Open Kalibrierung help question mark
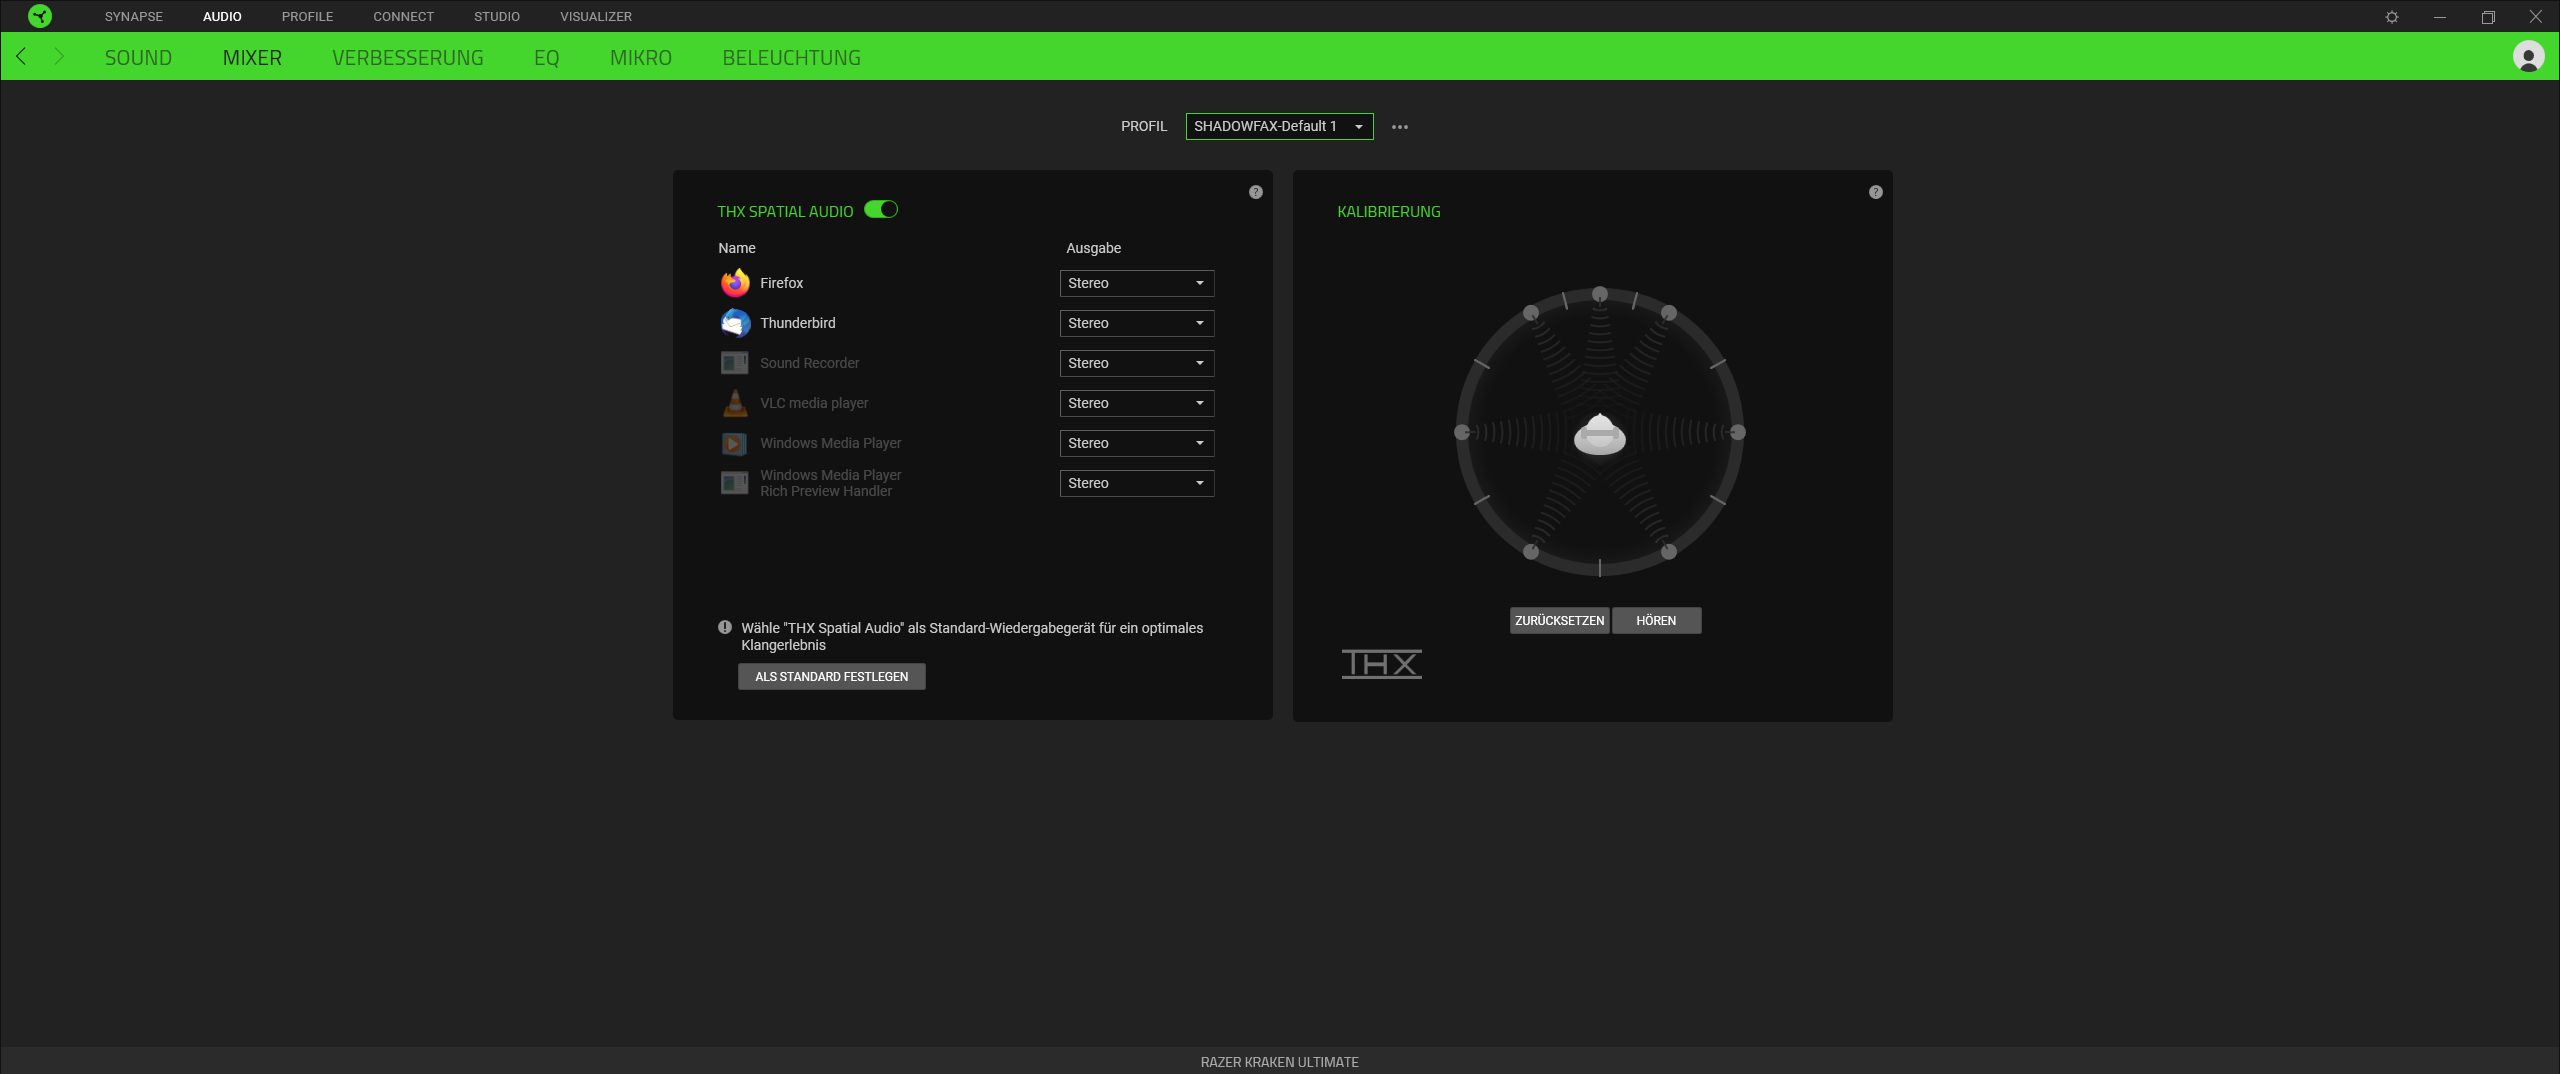The width and height of the screenshot is (2560, 1074). point(1876,192)
